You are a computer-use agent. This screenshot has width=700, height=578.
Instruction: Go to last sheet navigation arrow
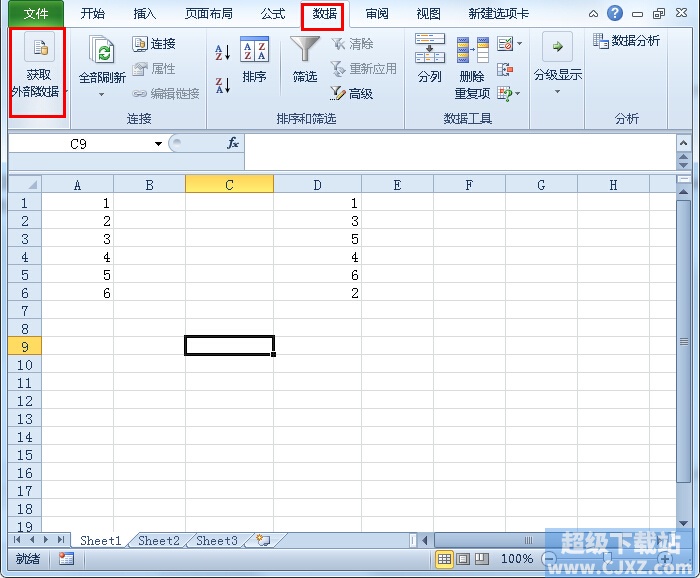click(61, 540)
